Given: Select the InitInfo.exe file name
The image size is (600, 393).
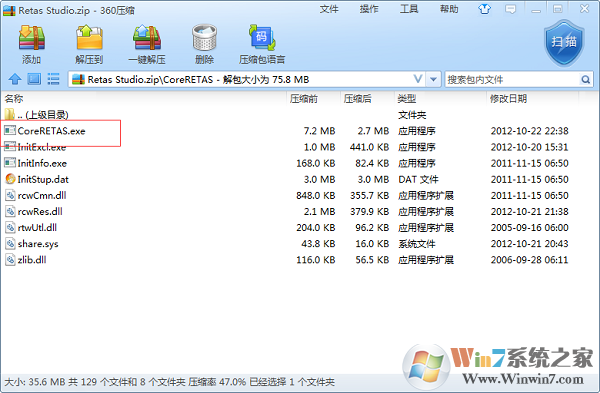Looking at the screenshot, I should (x=42, y=163).
